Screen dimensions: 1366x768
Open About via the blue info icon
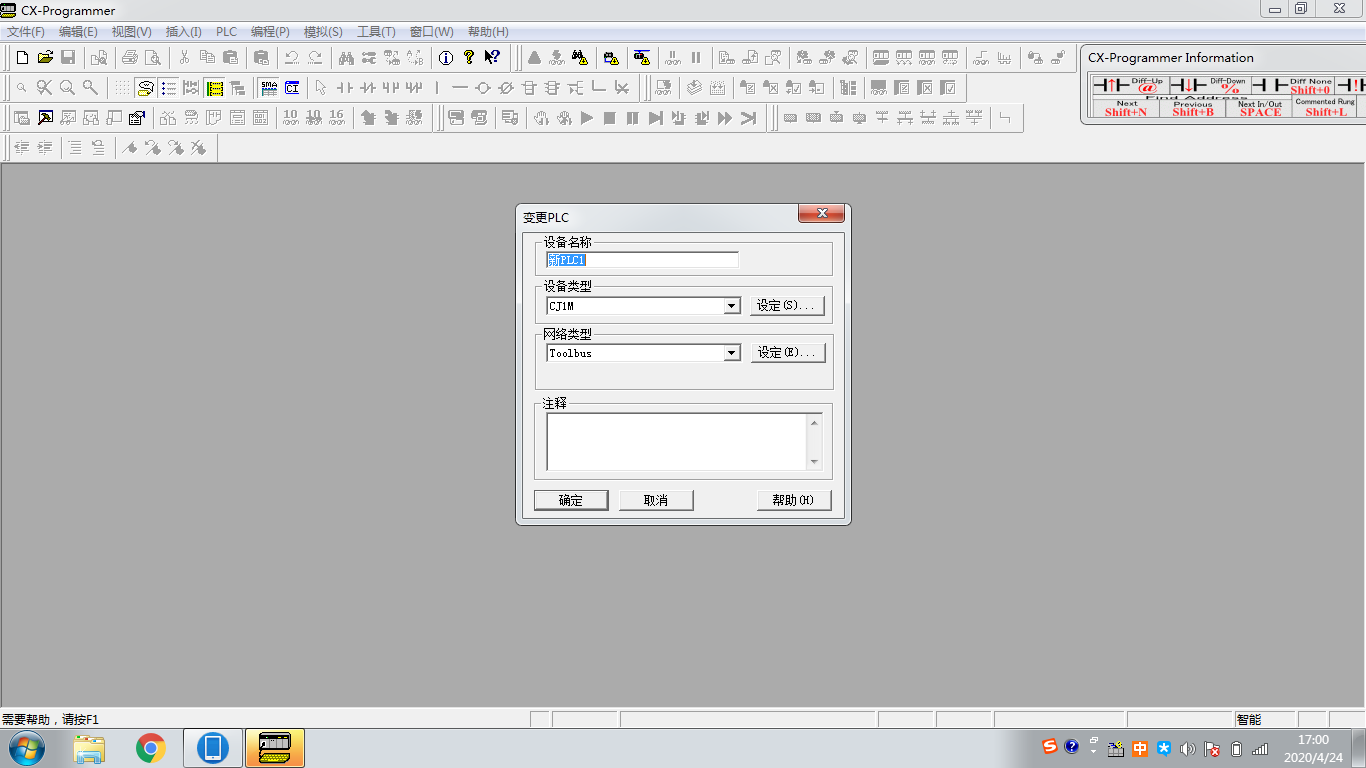[446, 58]
